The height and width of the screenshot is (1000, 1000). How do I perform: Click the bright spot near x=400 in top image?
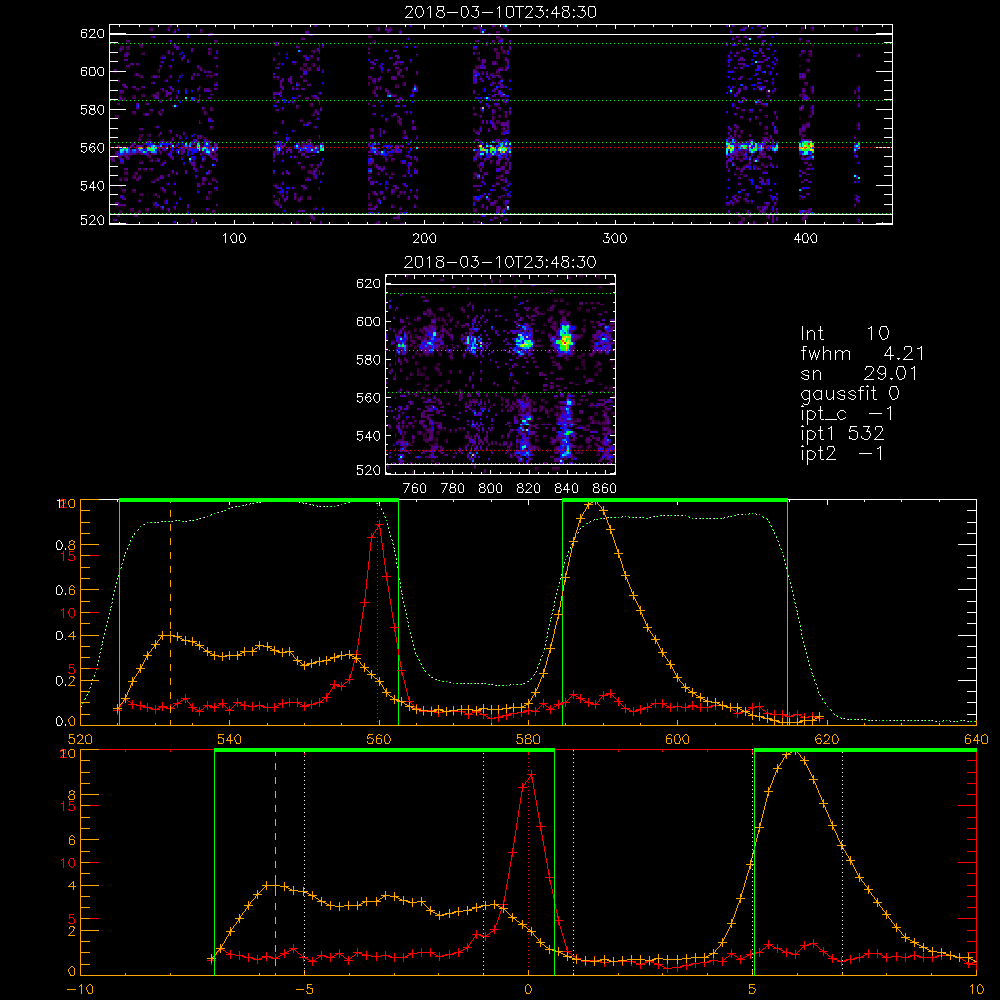(x=806, y=148)
